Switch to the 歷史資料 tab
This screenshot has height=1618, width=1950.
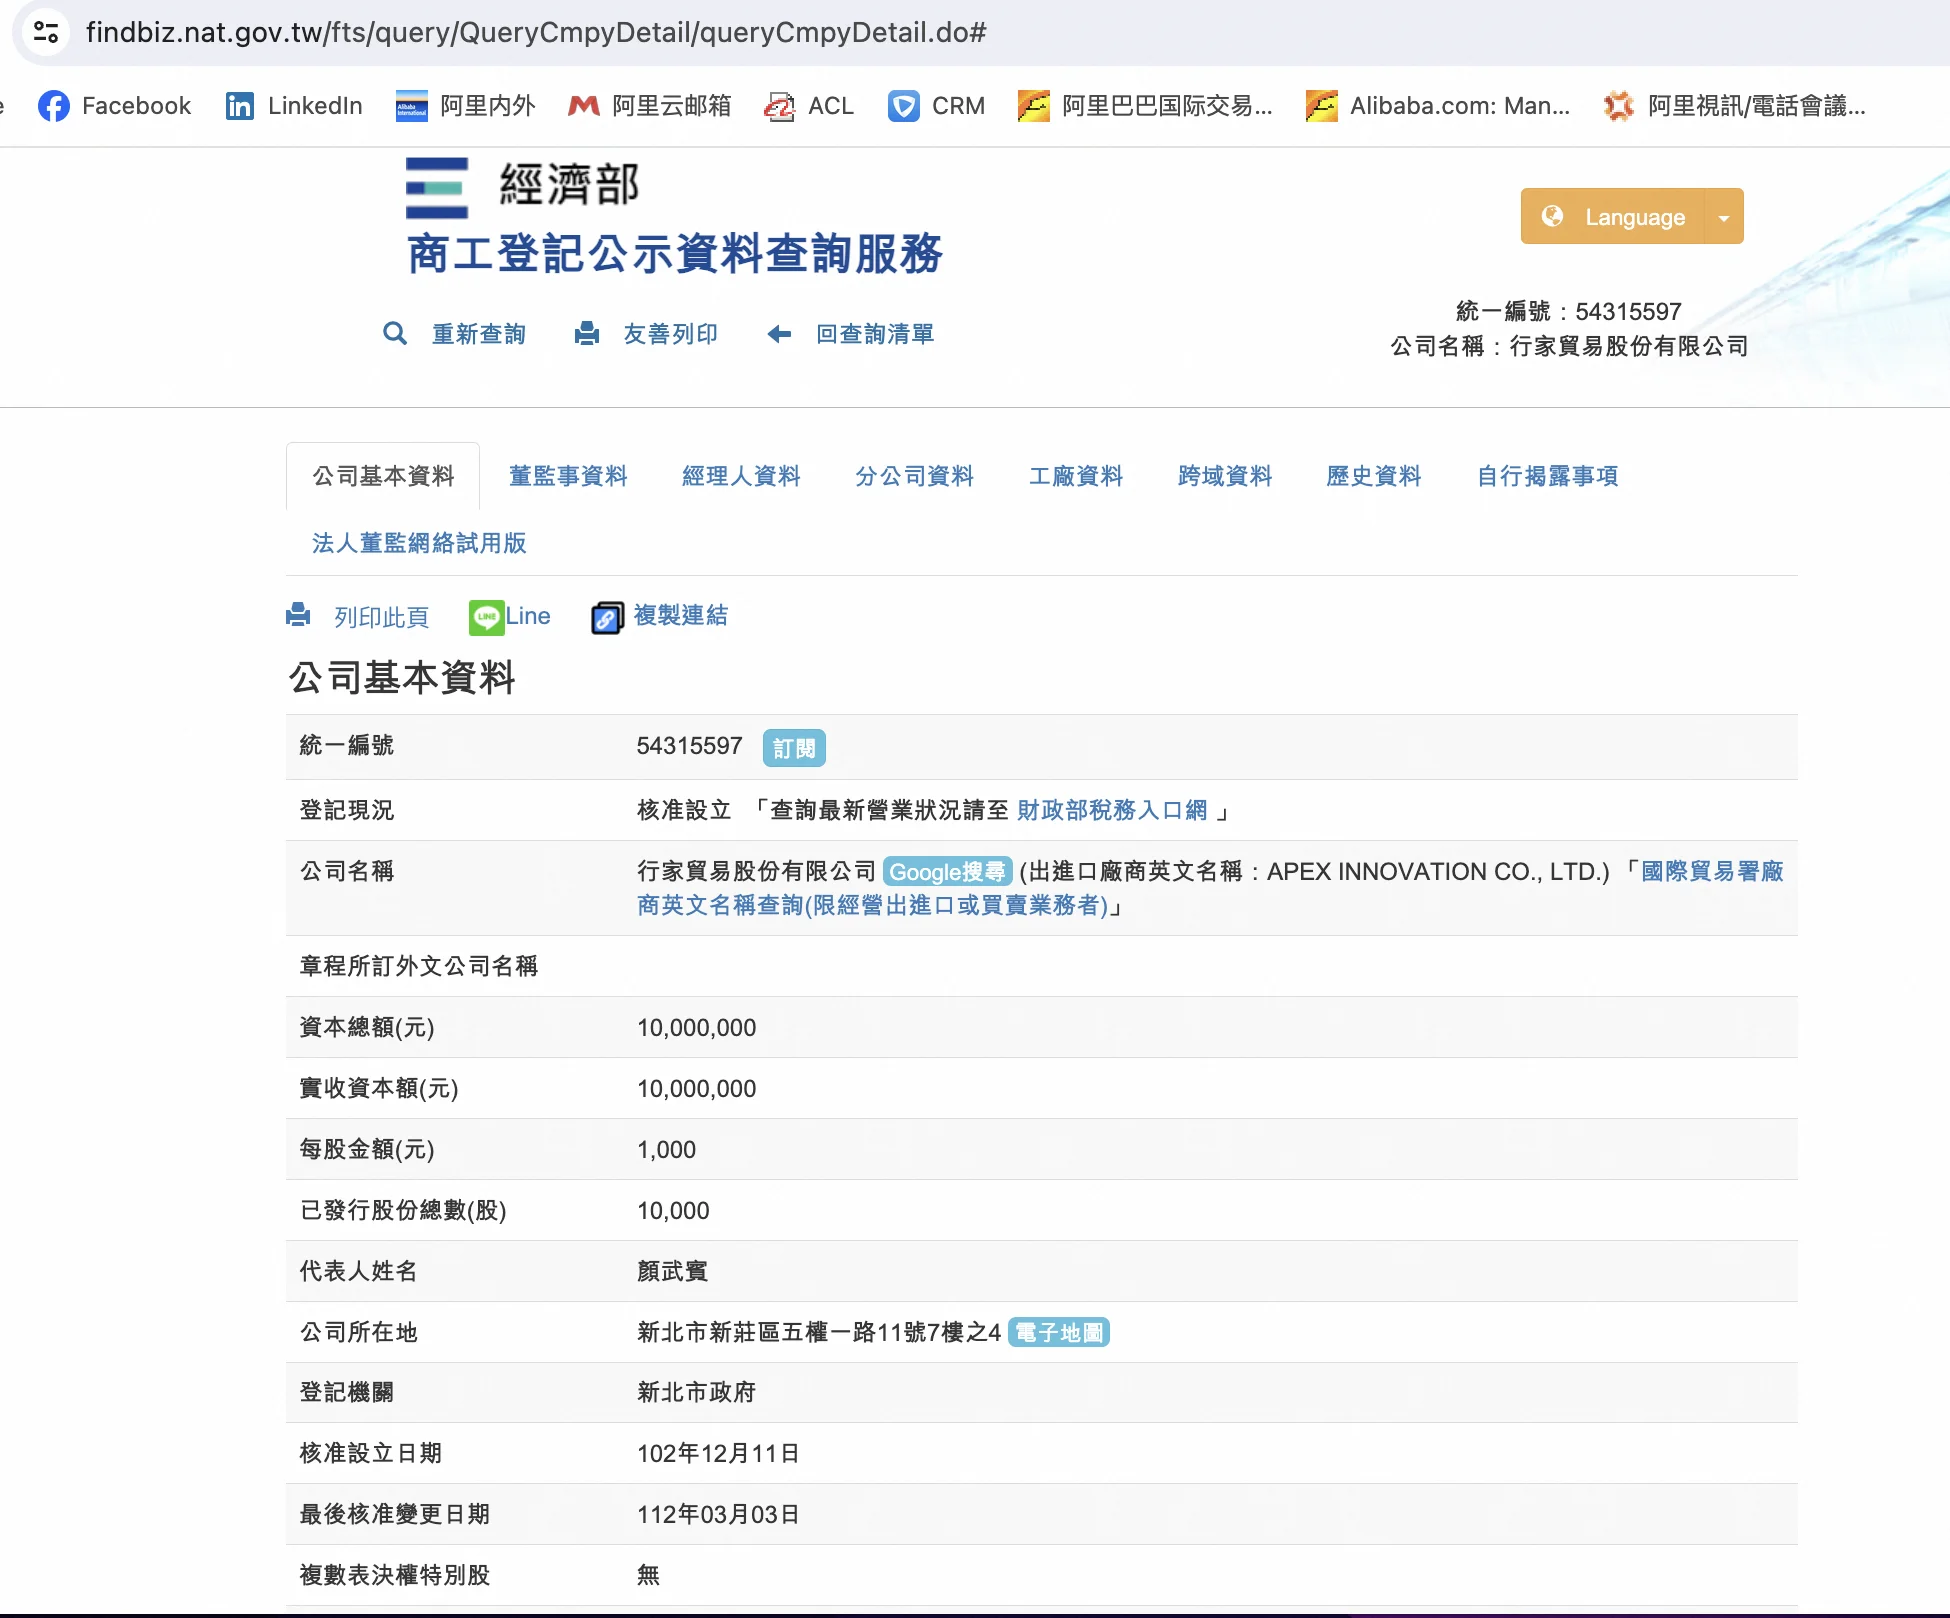[x=1373, y=476]
